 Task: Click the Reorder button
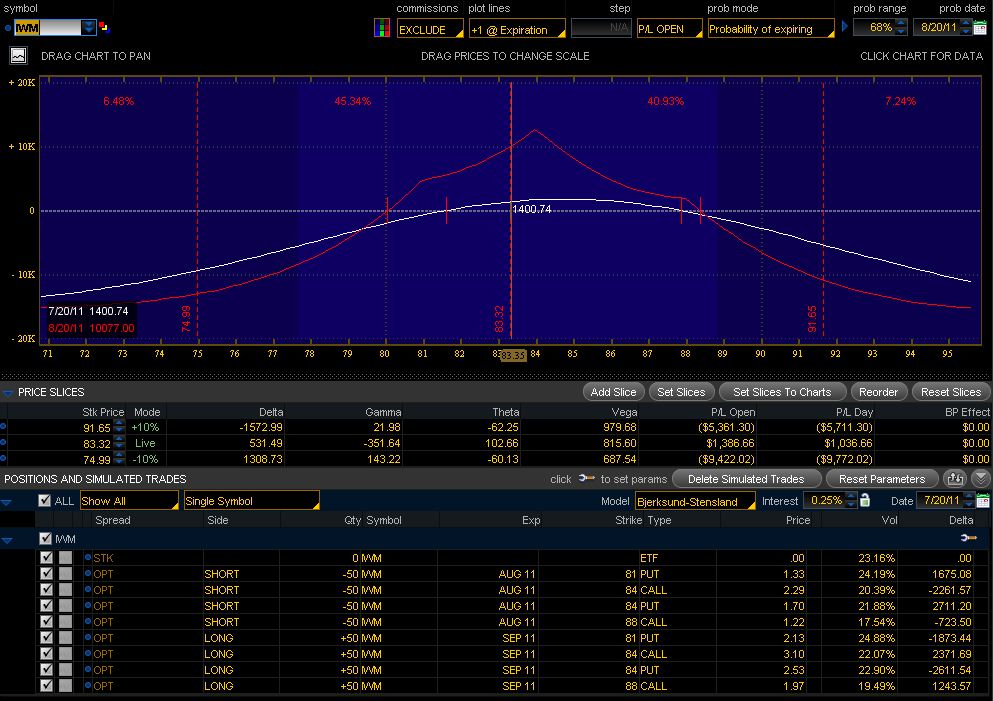point(878,392)
